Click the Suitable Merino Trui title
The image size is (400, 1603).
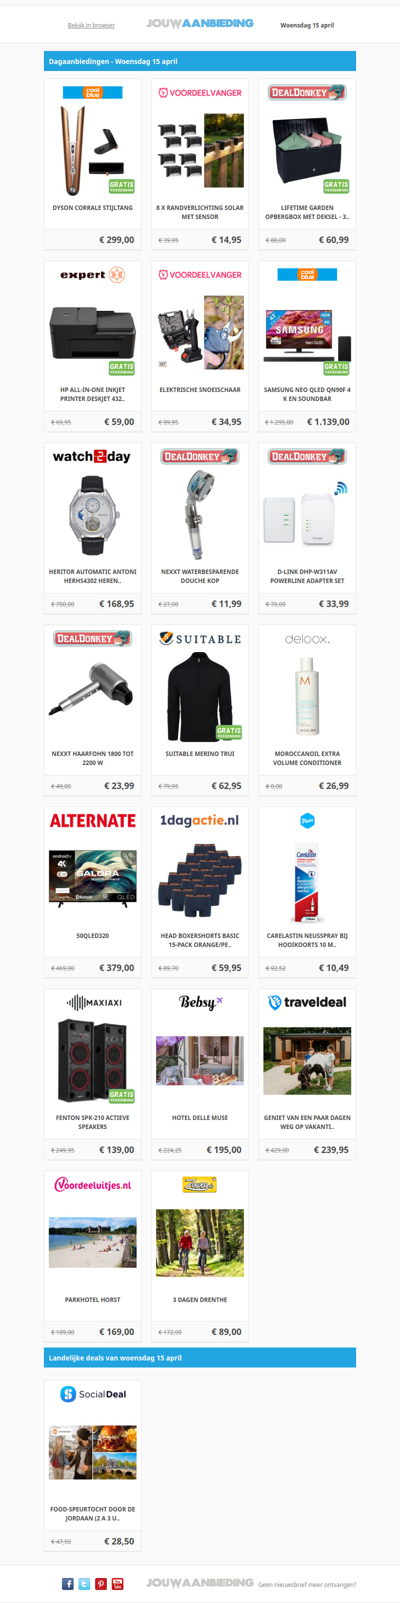coord(200,754)
